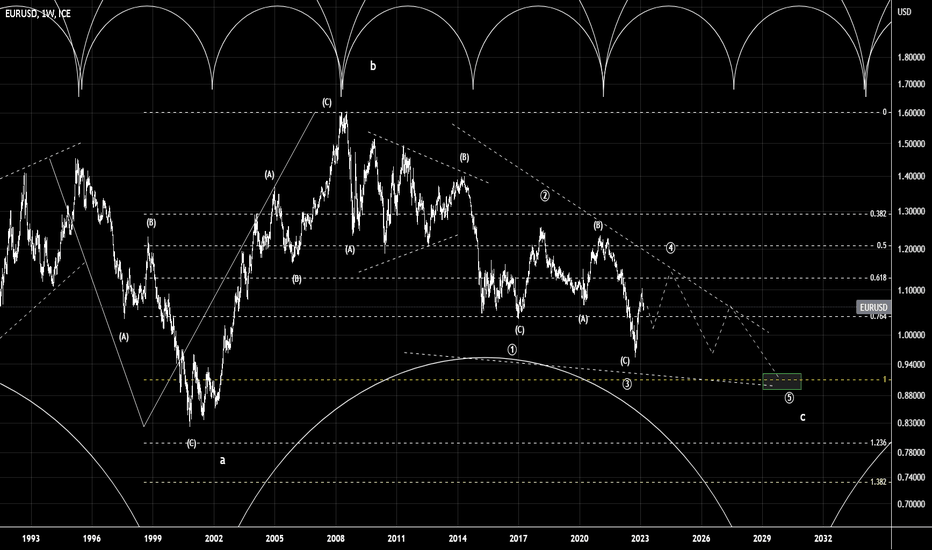Click the 0.83000 price axis label
Viewport: 932px width, 550px height.
(911, 423)
